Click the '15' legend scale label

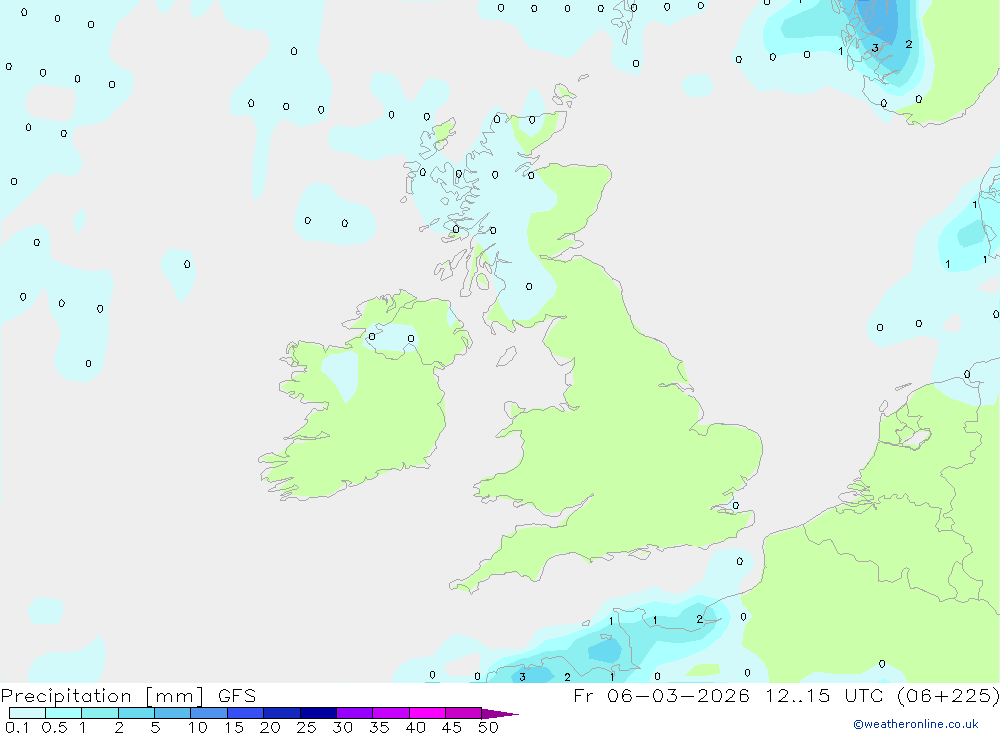tap(234, 727)
